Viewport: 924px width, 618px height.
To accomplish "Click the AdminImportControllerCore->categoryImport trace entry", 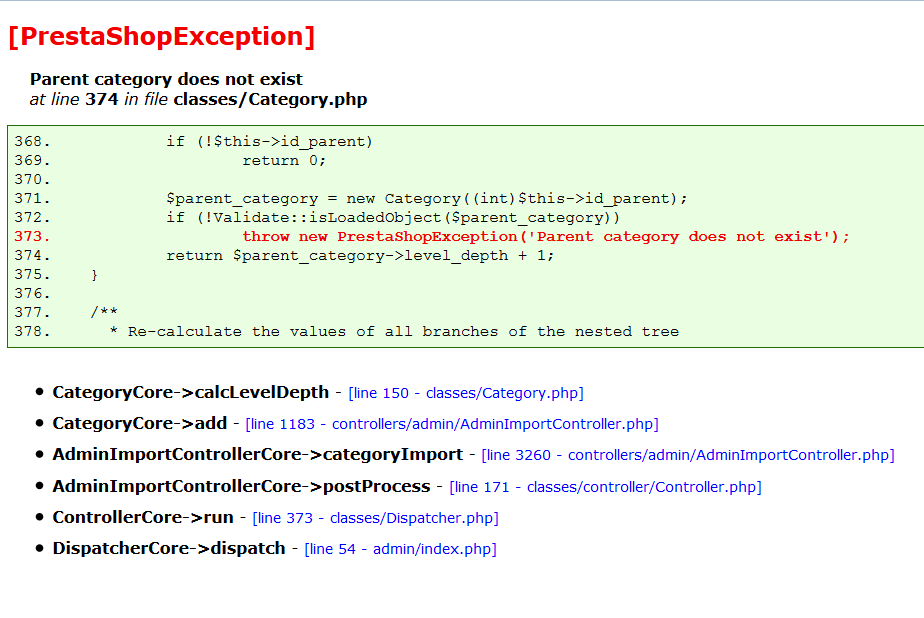I will pos(258,455).
